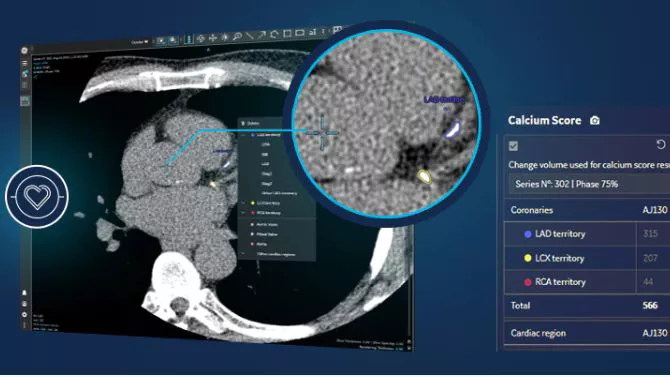Select the brightness/window-level tool in viewer toolbar
The width and height of the screenshot is (670, 377).
pos(225,38)
